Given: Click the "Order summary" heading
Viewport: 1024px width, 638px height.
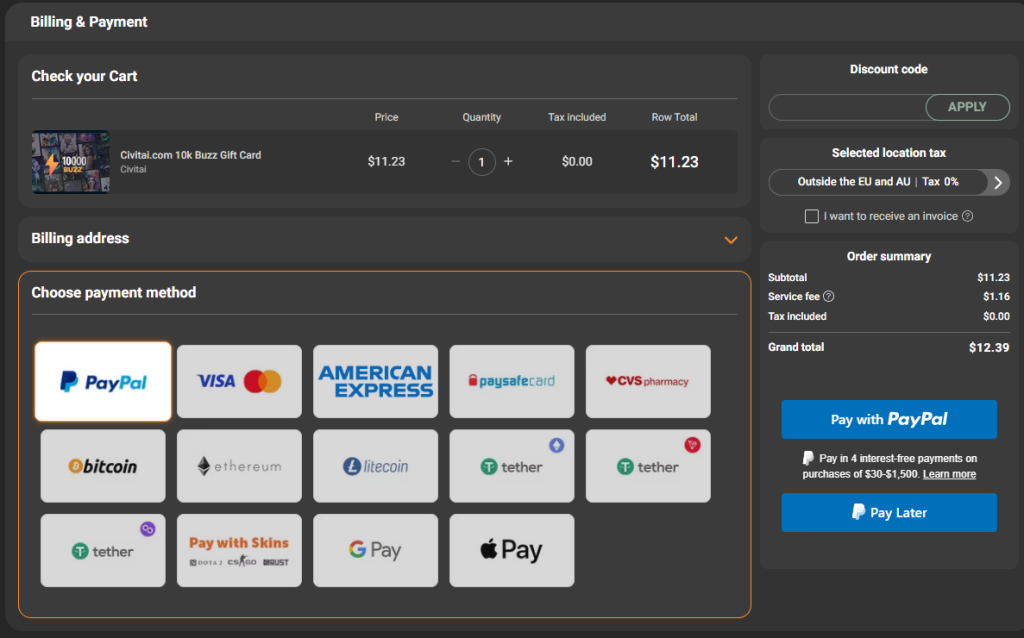Looking at the screenshot, I should [x=889, y=257].
